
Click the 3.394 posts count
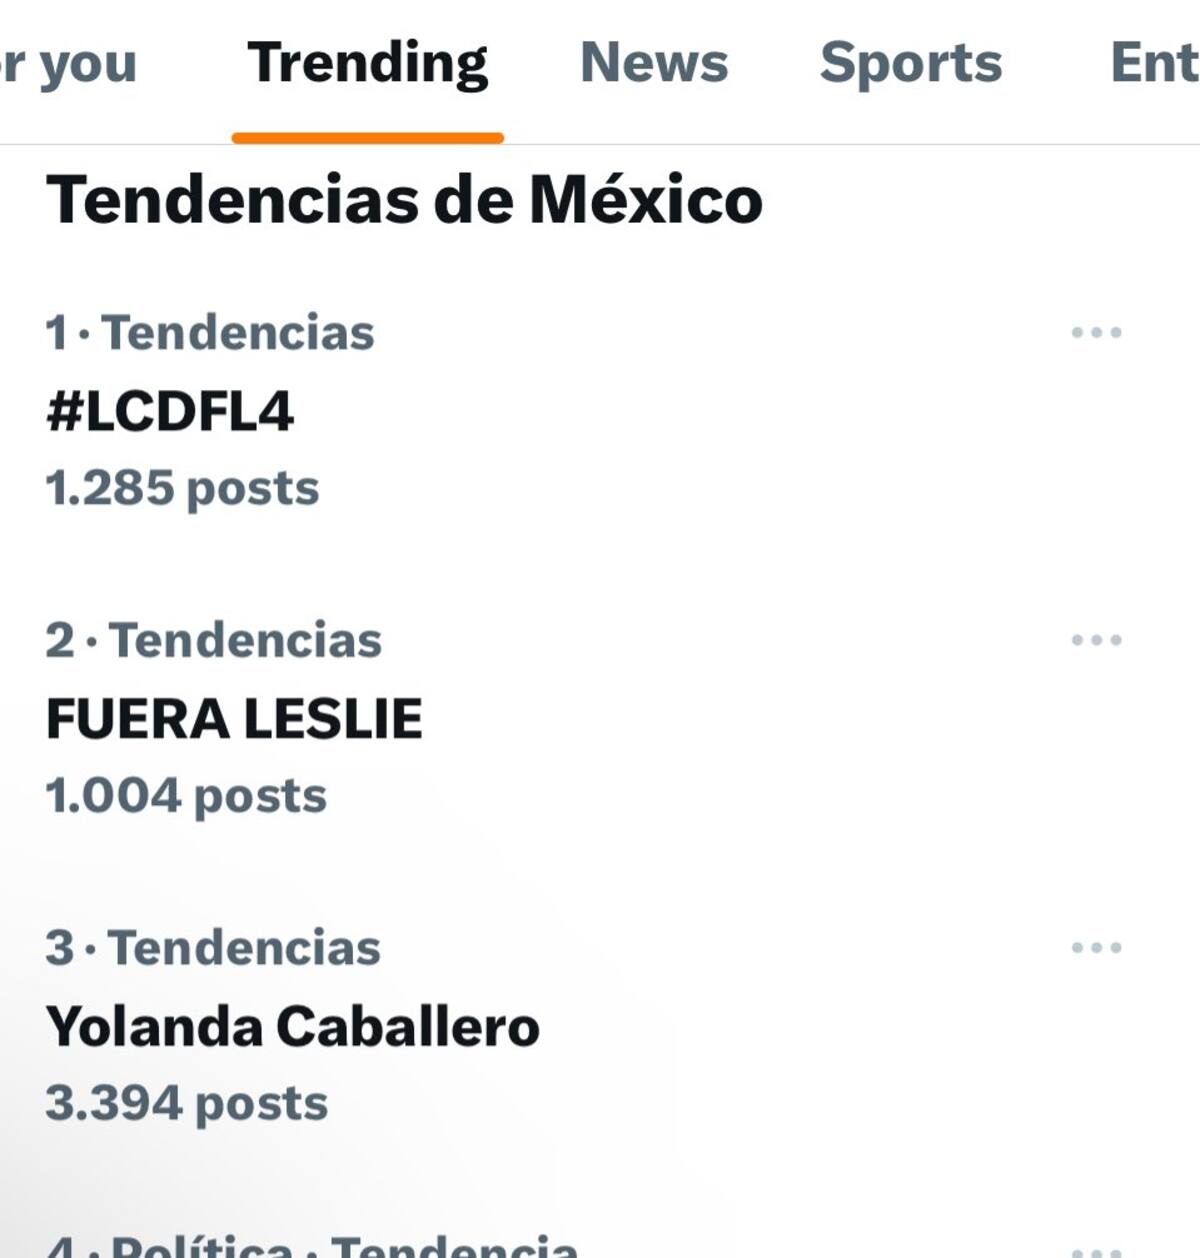coord(186,1104)
